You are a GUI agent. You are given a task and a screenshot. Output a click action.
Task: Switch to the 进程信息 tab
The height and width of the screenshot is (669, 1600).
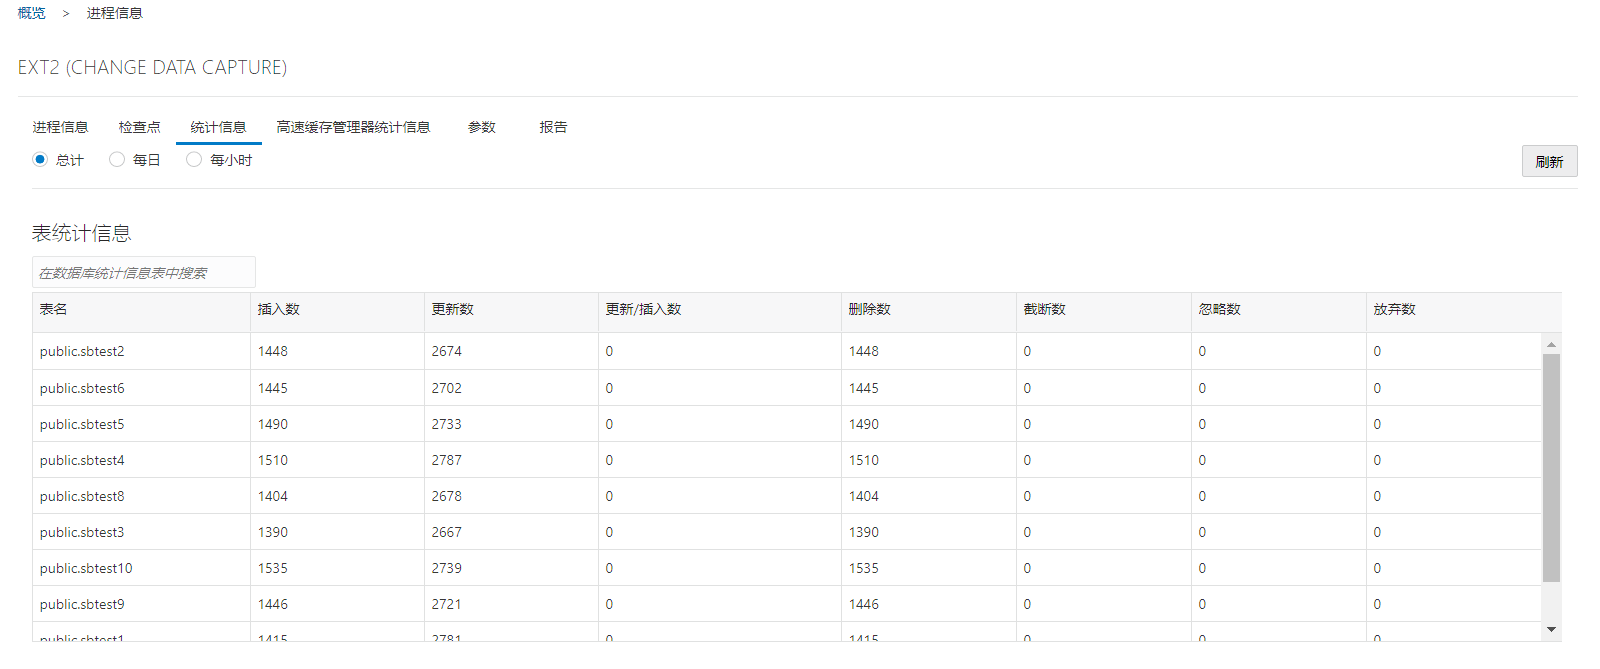click(x=60, y=127)
